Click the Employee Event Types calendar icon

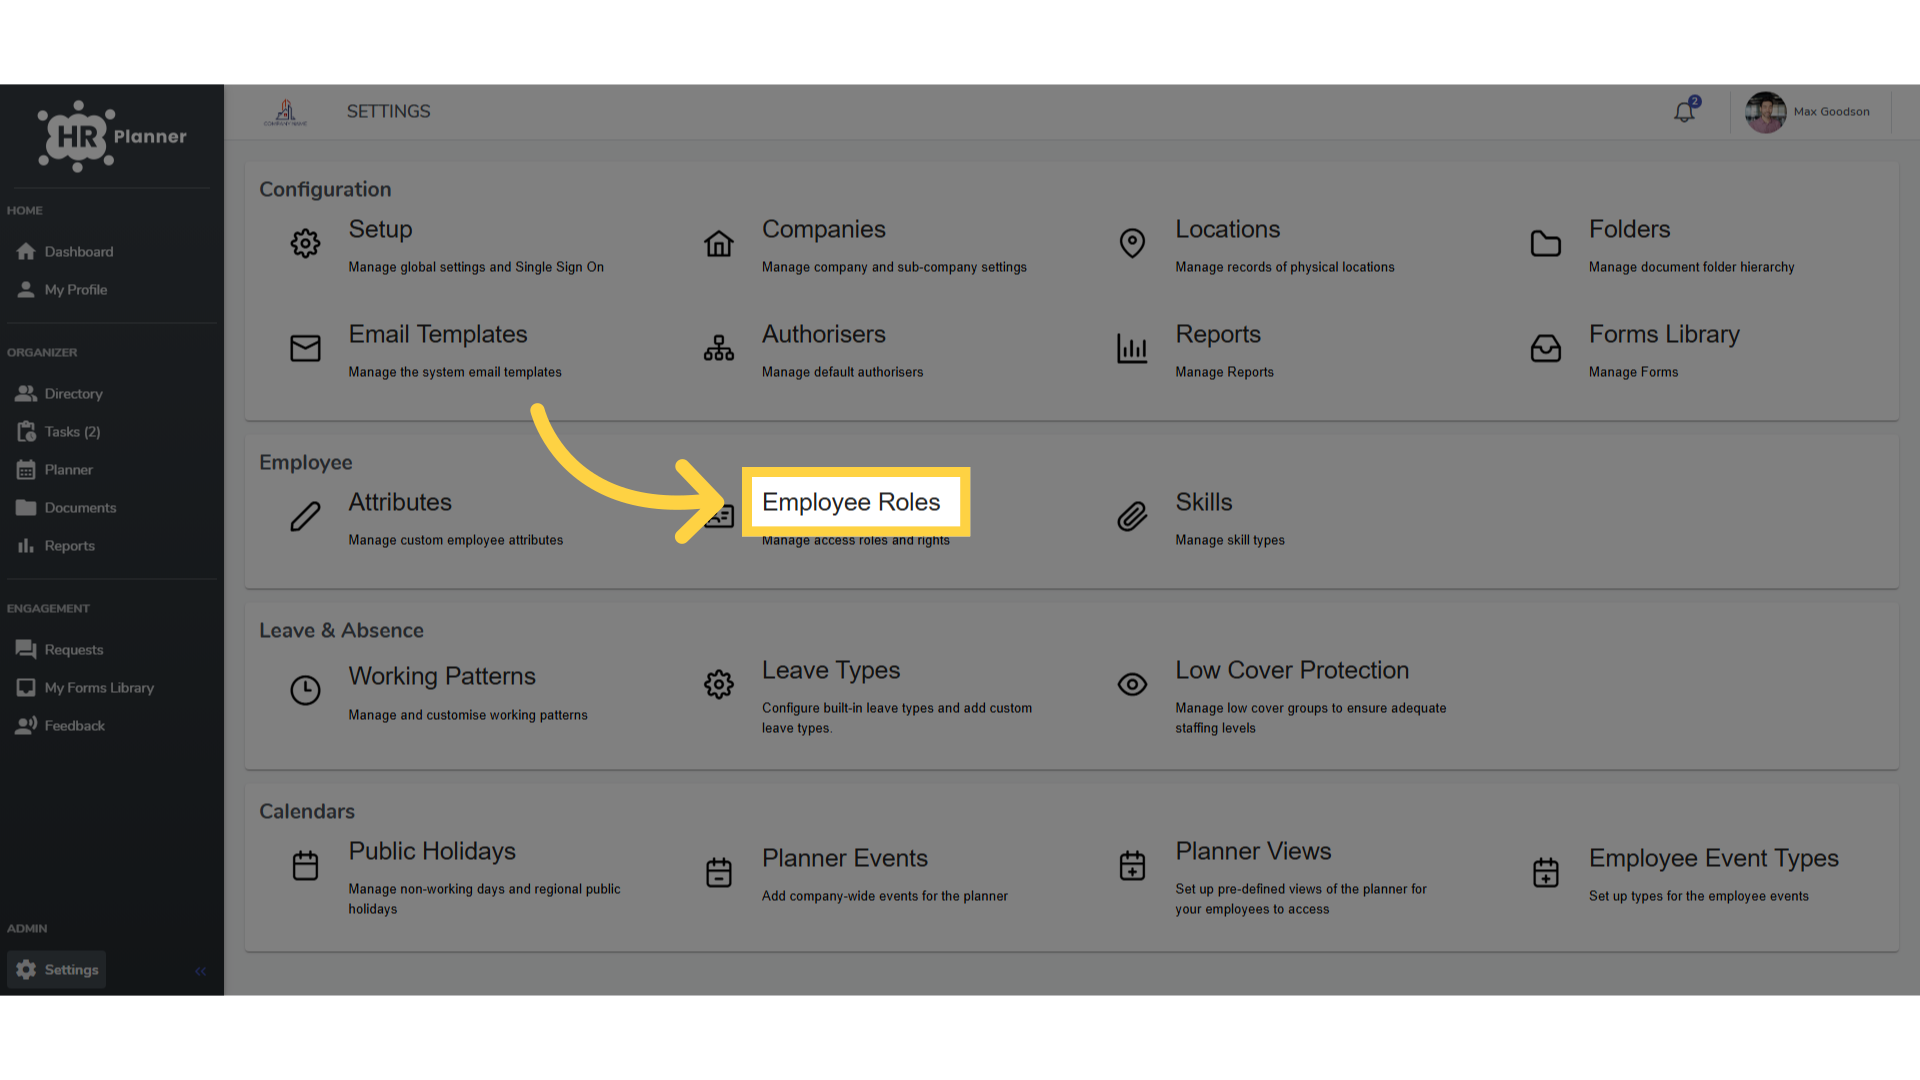point(1546,872)
